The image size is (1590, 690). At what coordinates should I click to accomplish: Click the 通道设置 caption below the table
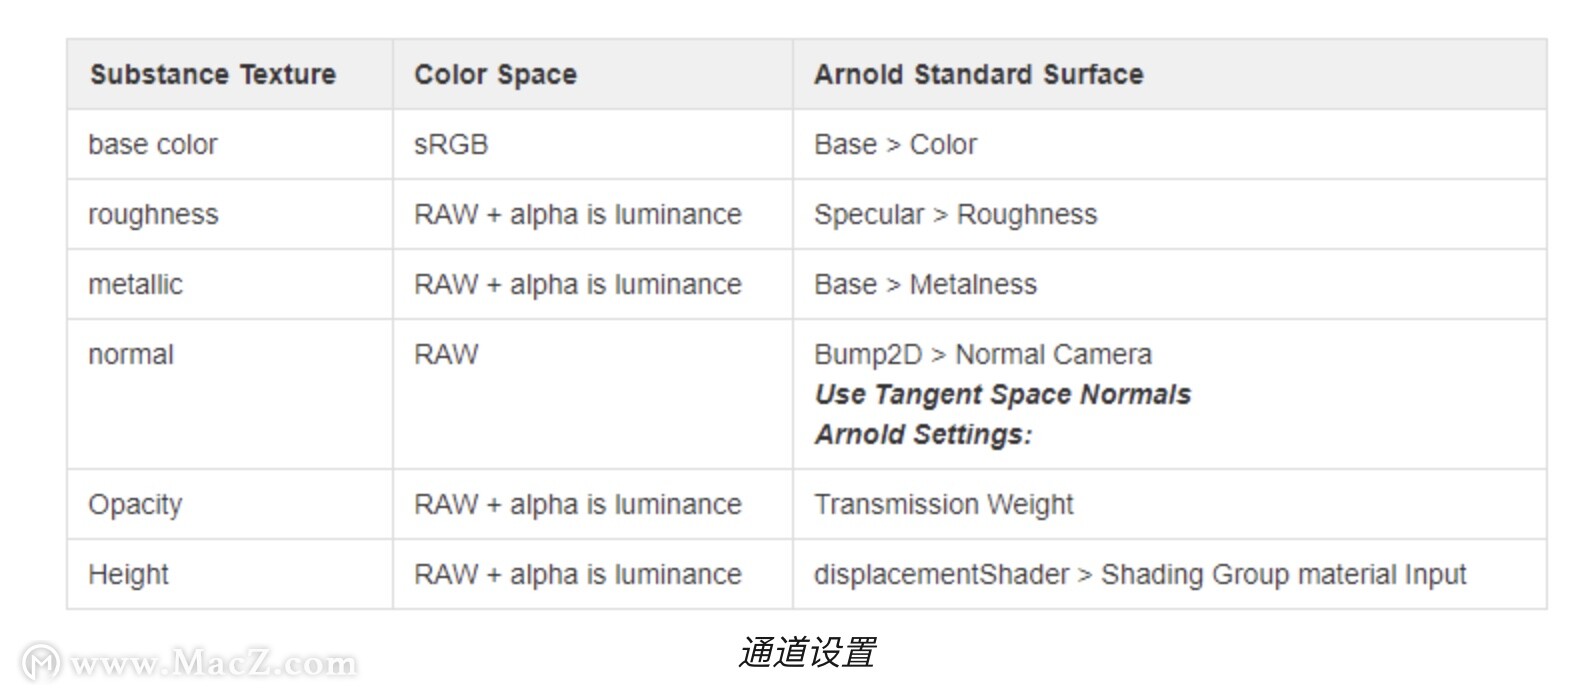(807, 652)
